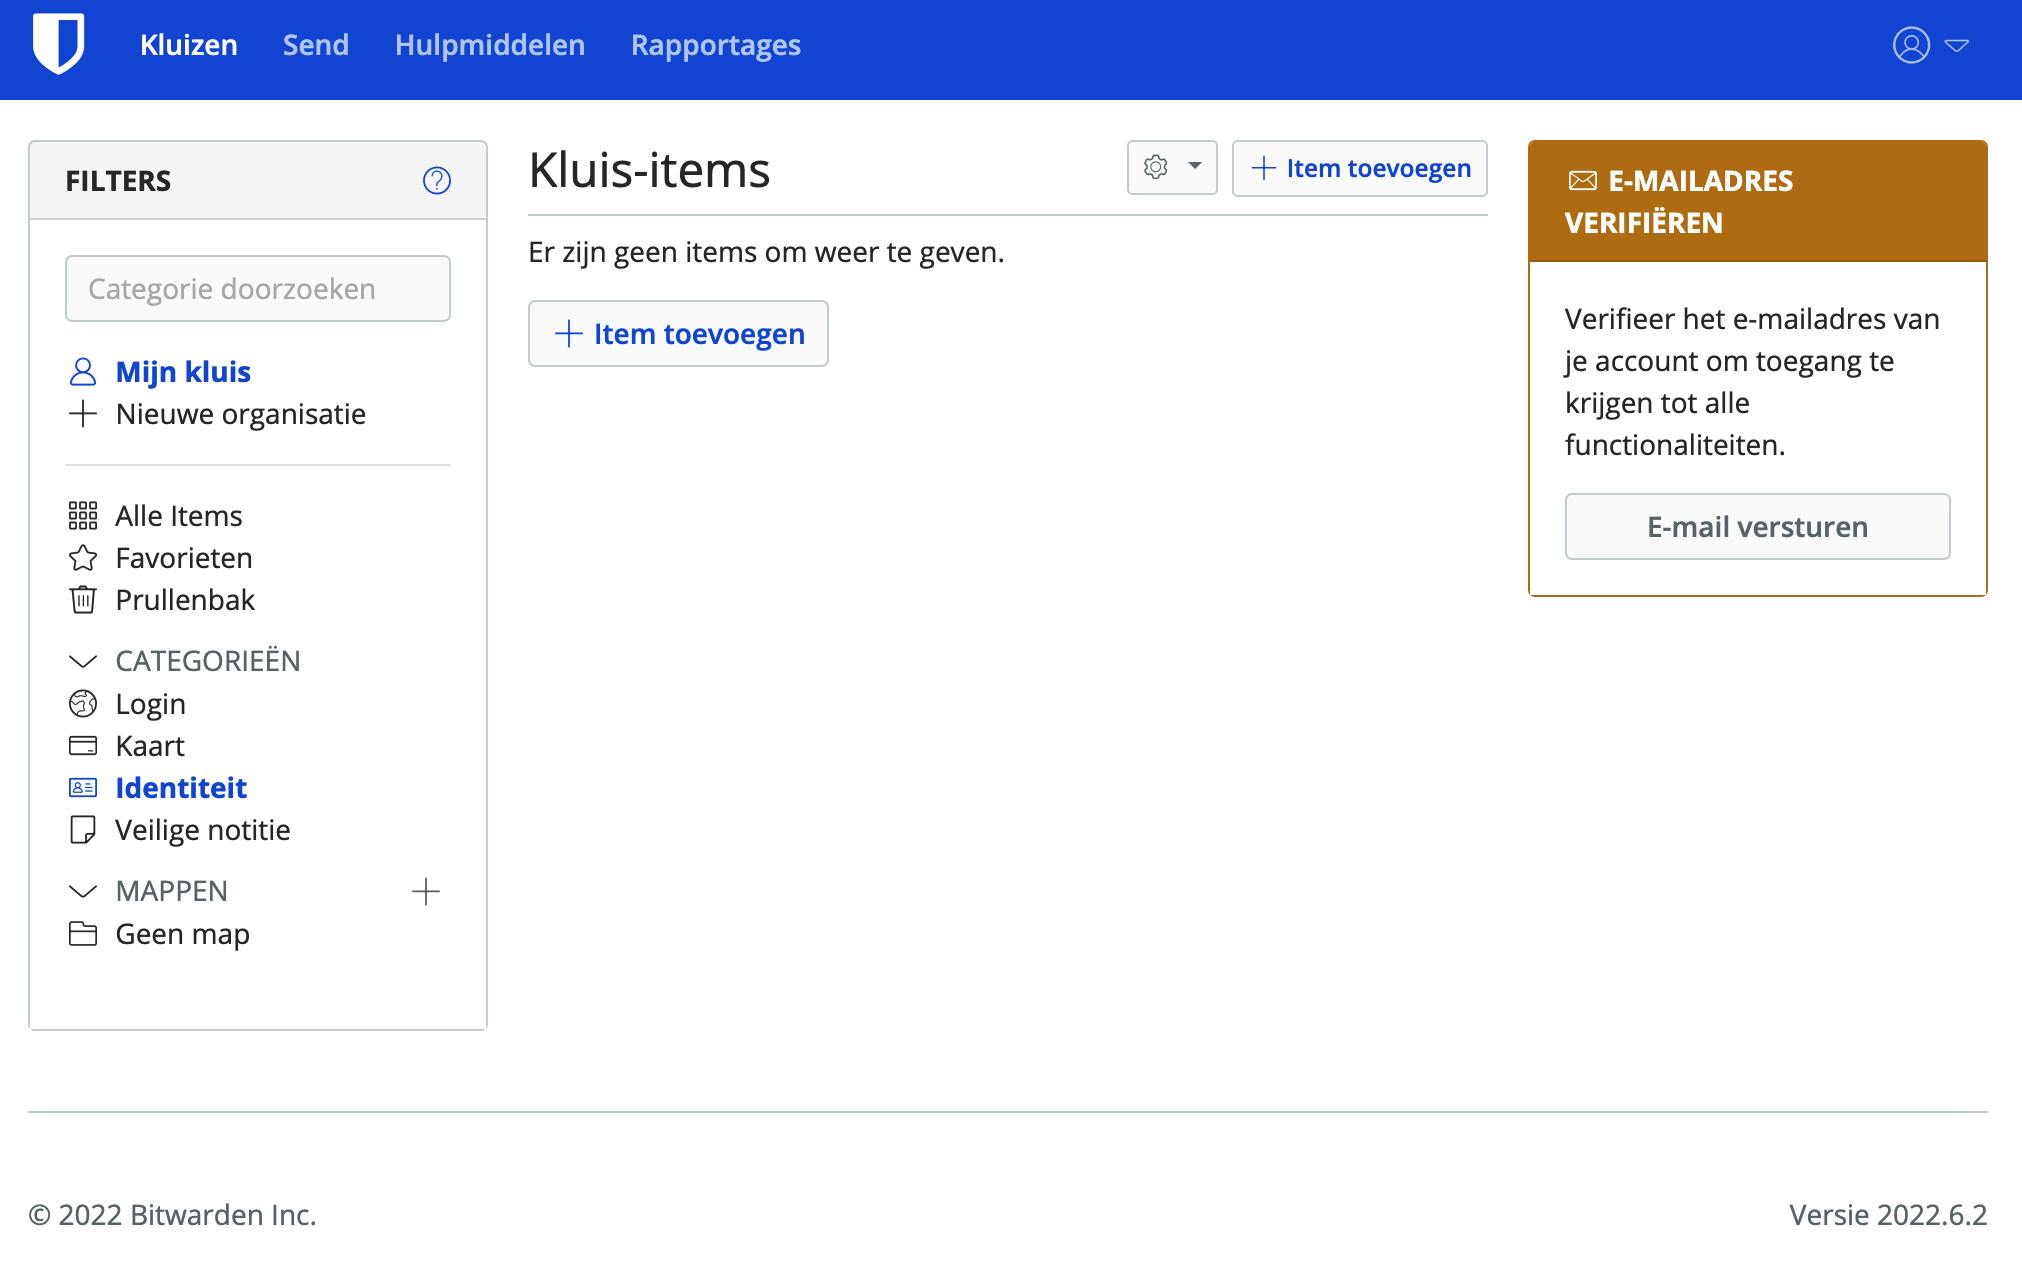Select the Geen map folder
Image resolution: width=2022 pixels, height=1274 pixels.
click(x=182, y=934)
